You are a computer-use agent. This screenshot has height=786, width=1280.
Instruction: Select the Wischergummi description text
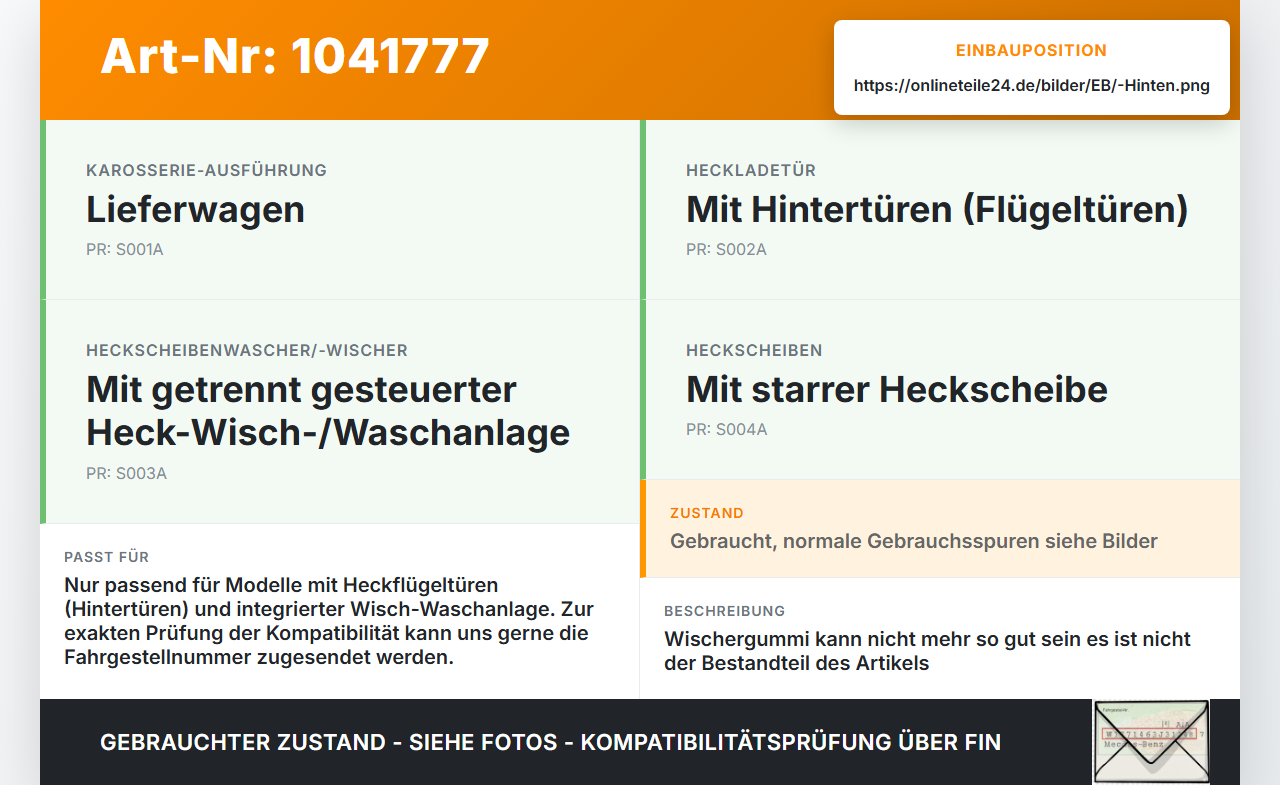[927, 651]
